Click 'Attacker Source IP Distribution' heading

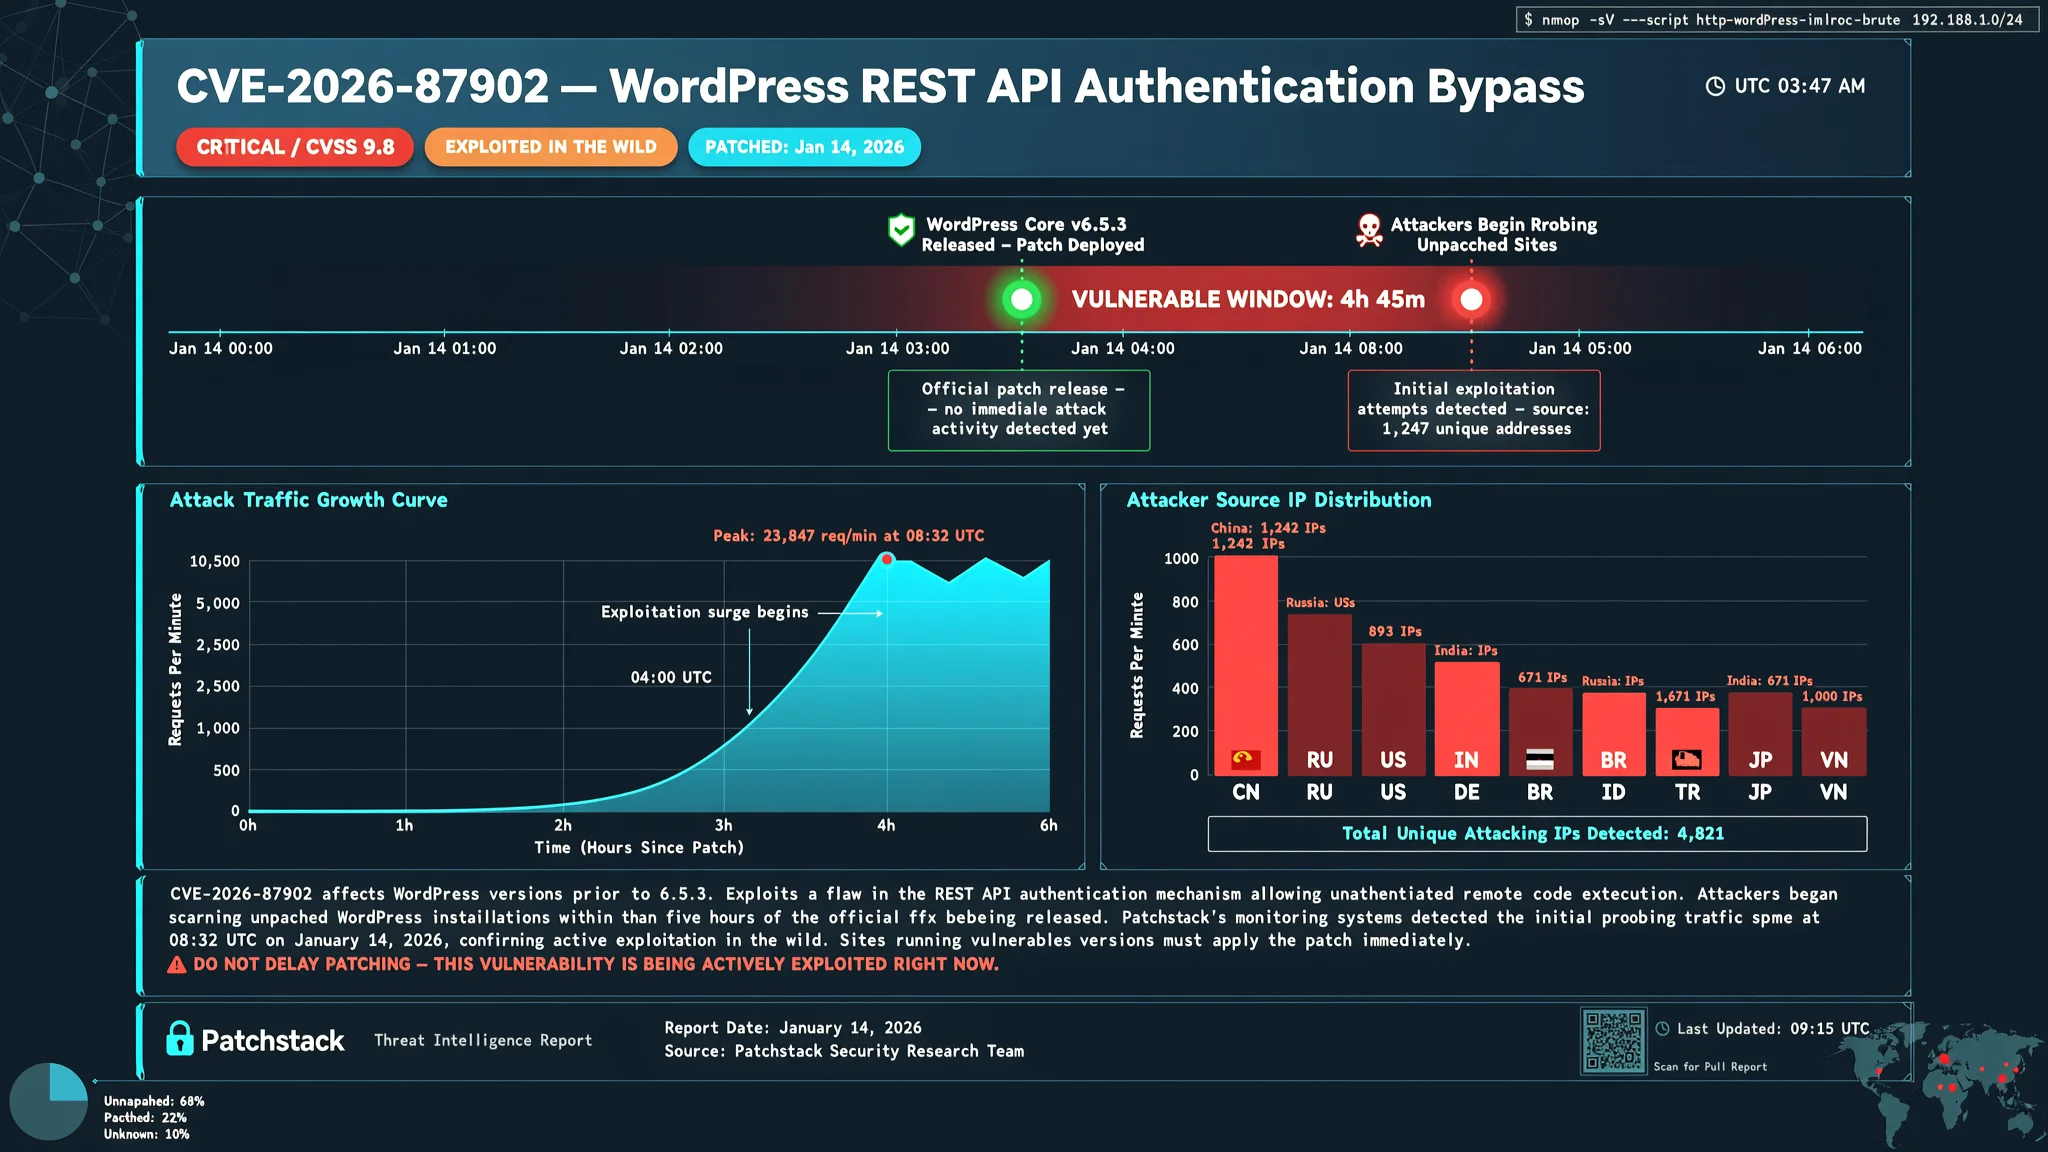coord(1279,500)
